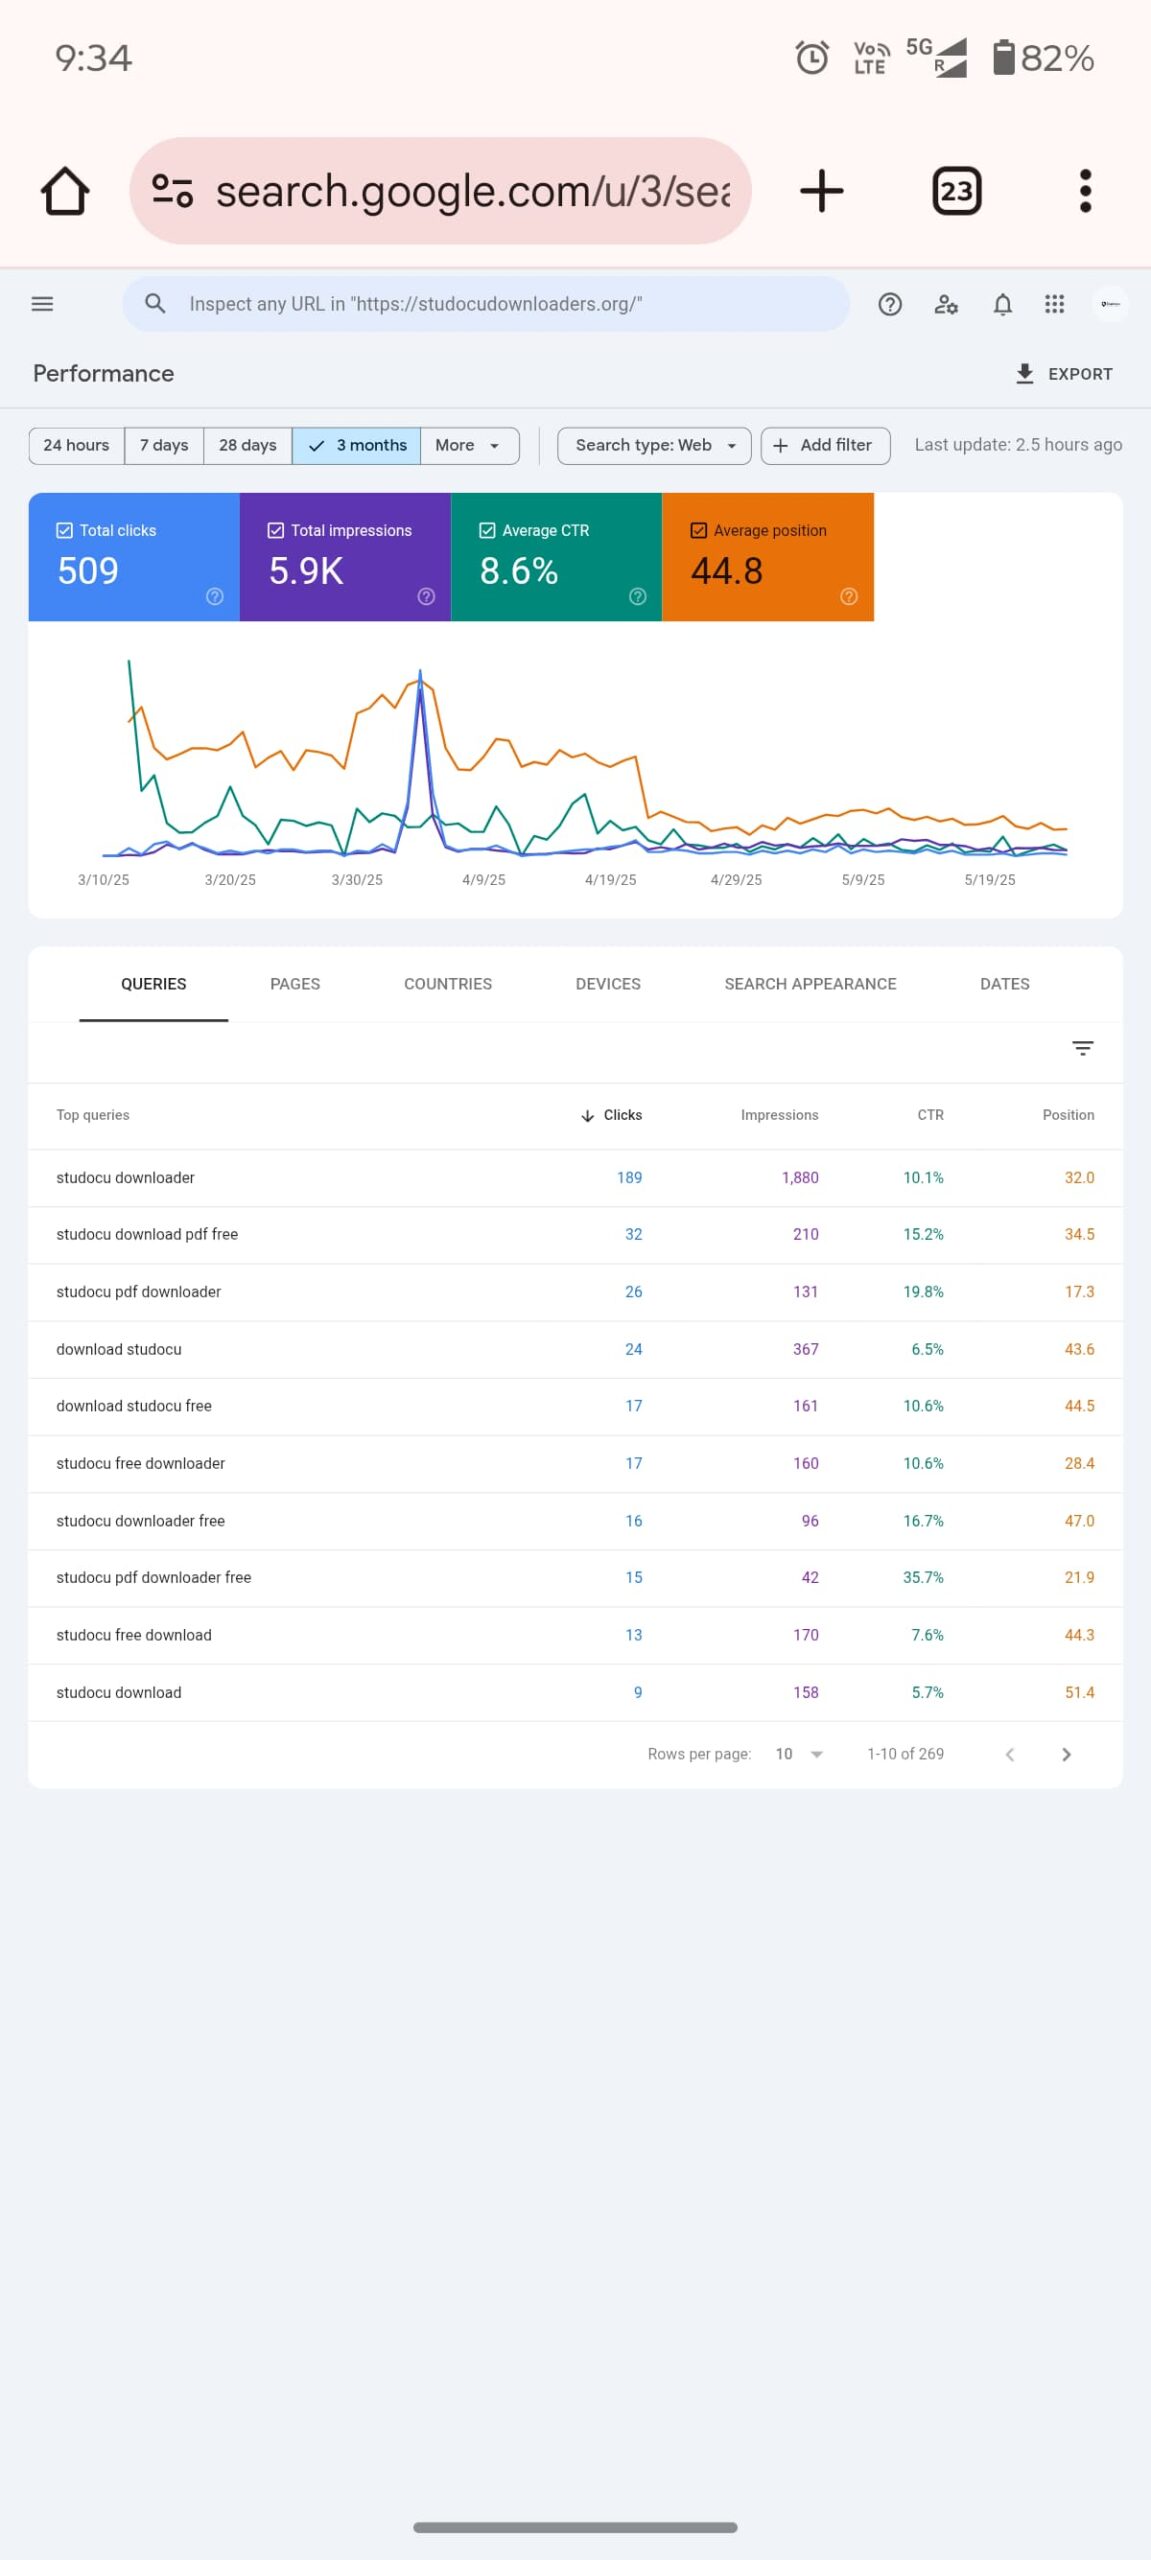The height and width of the screenshot is (2560, 1151).
Task: Click the 1,880 impressions value
Action: (x=800, y=1178)
